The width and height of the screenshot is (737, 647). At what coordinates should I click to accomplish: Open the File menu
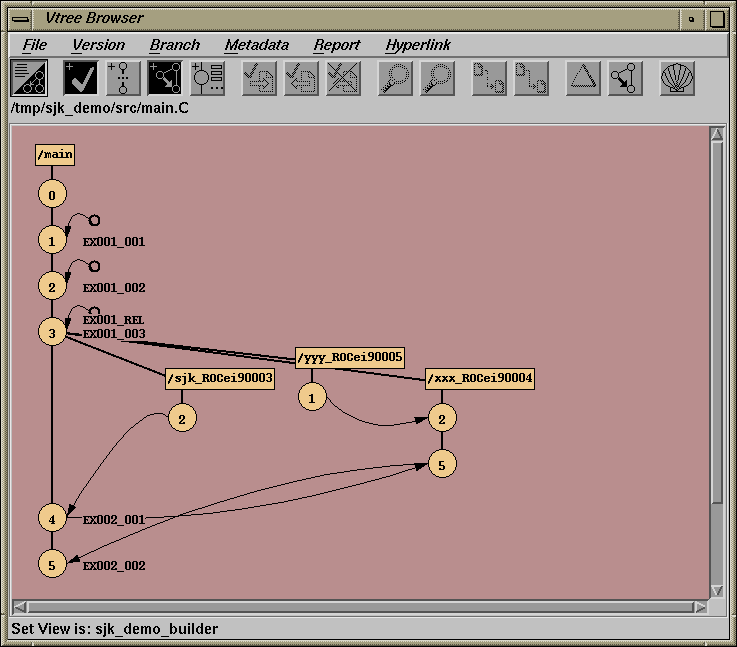point(35,45)
